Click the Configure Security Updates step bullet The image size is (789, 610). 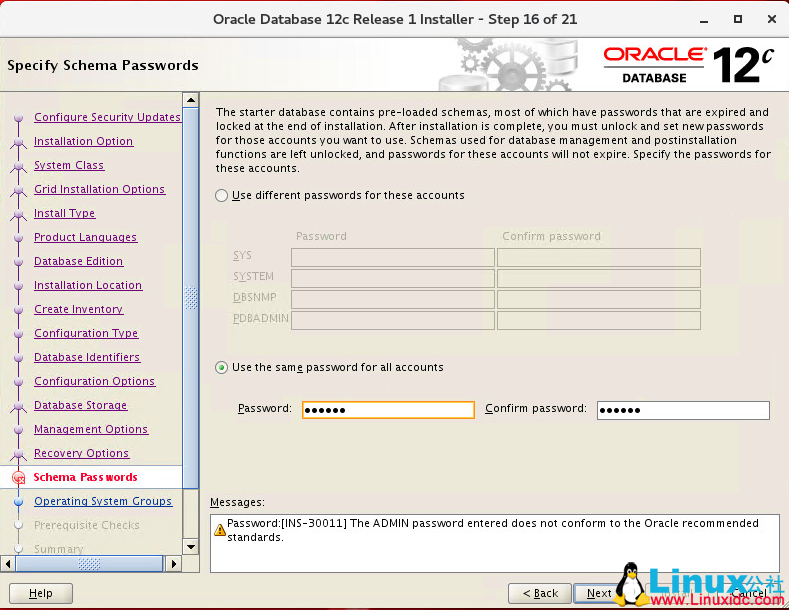tap(19, 117)
